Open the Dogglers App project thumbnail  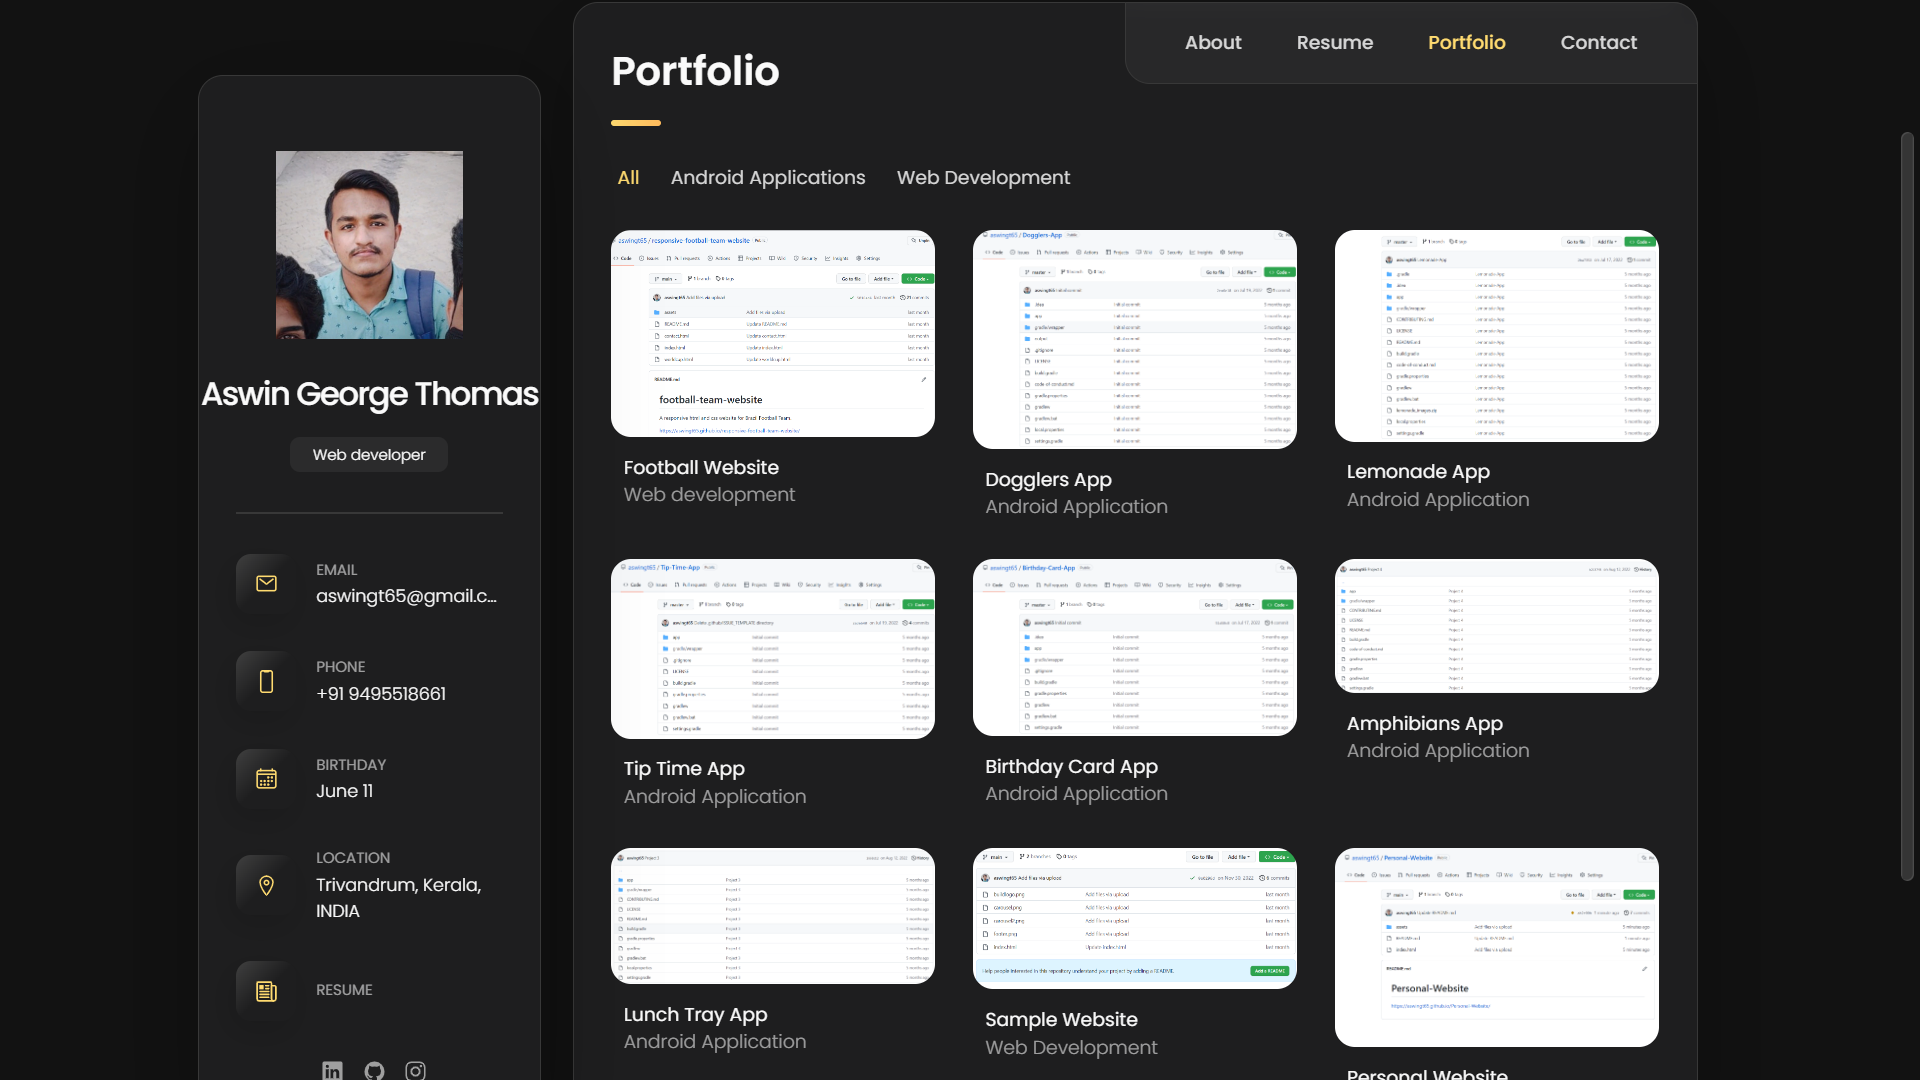1134,339
